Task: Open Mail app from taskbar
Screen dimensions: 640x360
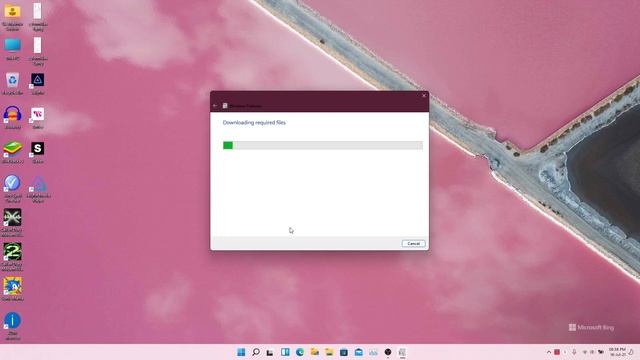Action: coord(359,352)
